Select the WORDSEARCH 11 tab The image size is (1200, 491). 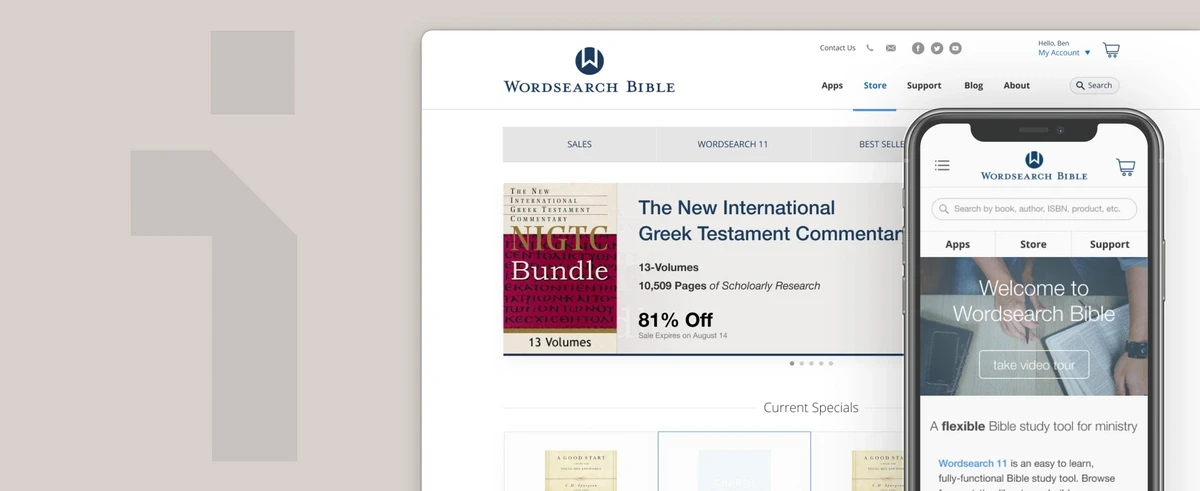coord(733,144)
